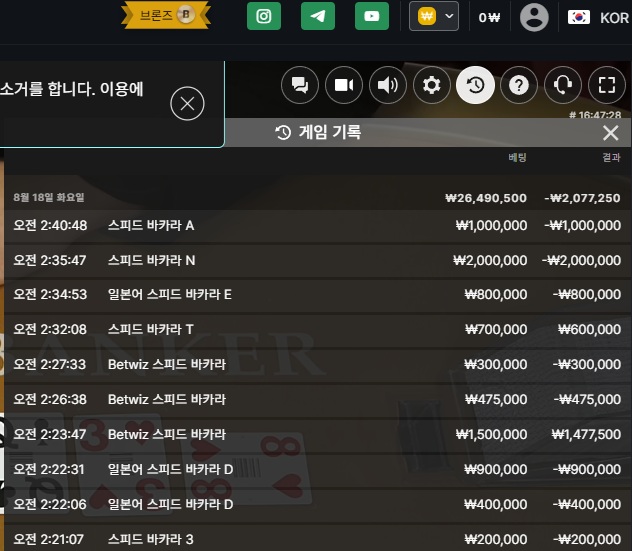Open the 2:22:31 일본어 스피드 바카라 D record
Viewport: 632px width, 551px height.
point(318,470)
